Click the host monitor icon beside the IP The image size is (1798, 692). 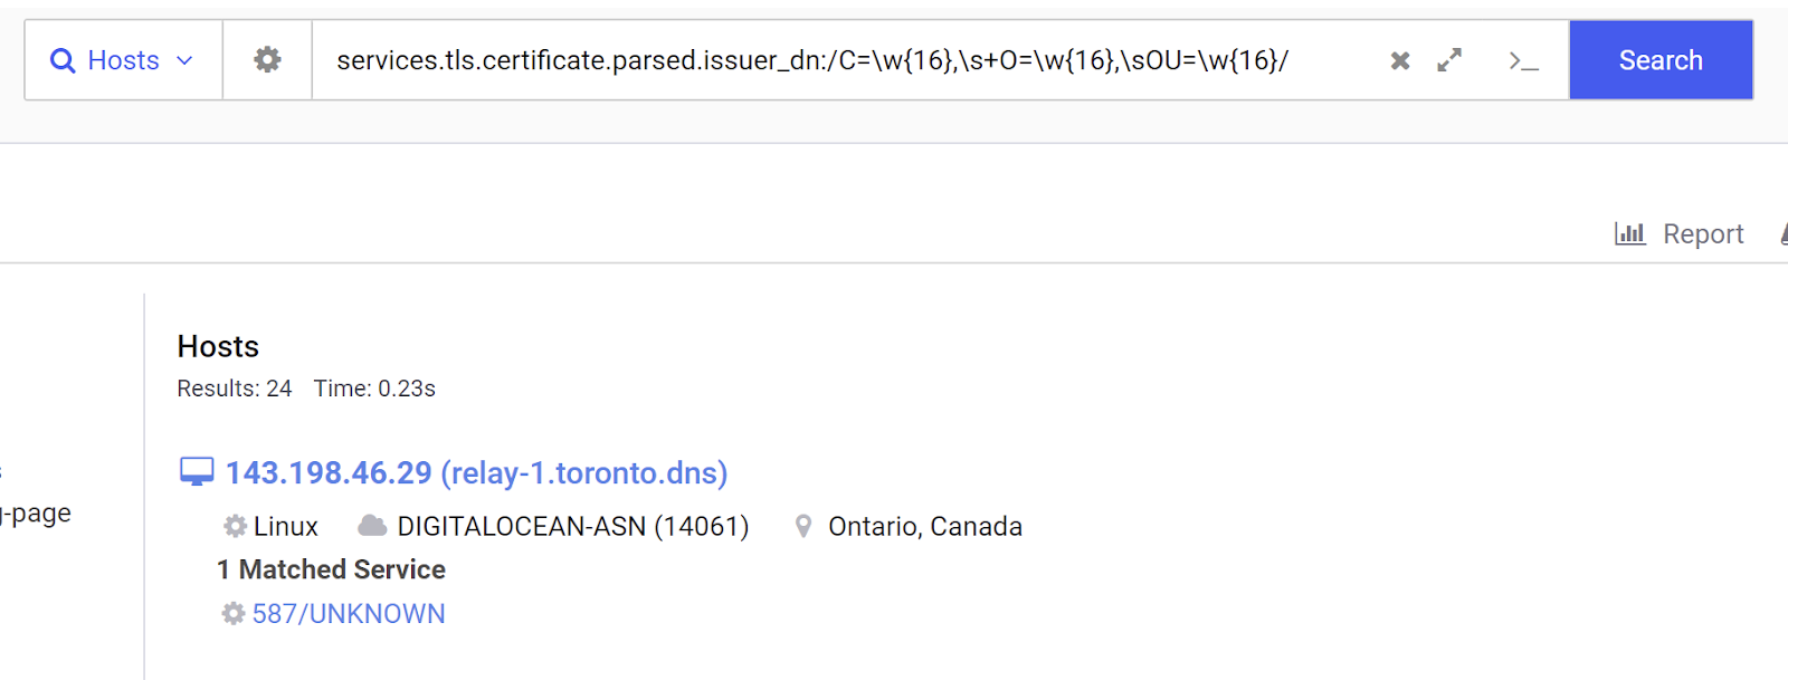[x=198, y=470]
